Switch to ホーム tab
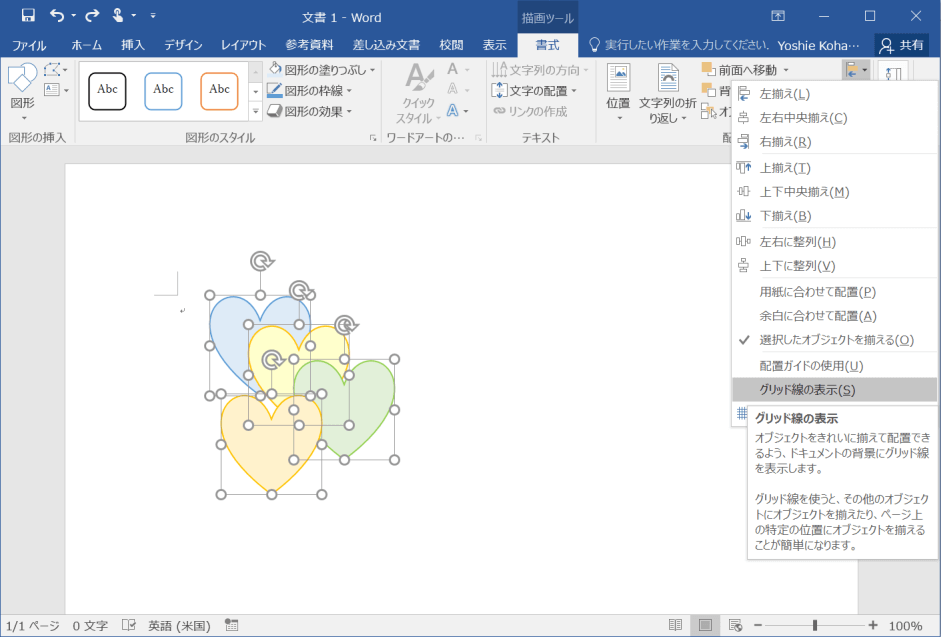This screenshot has height=637, width=941. [x=86, y=45]
